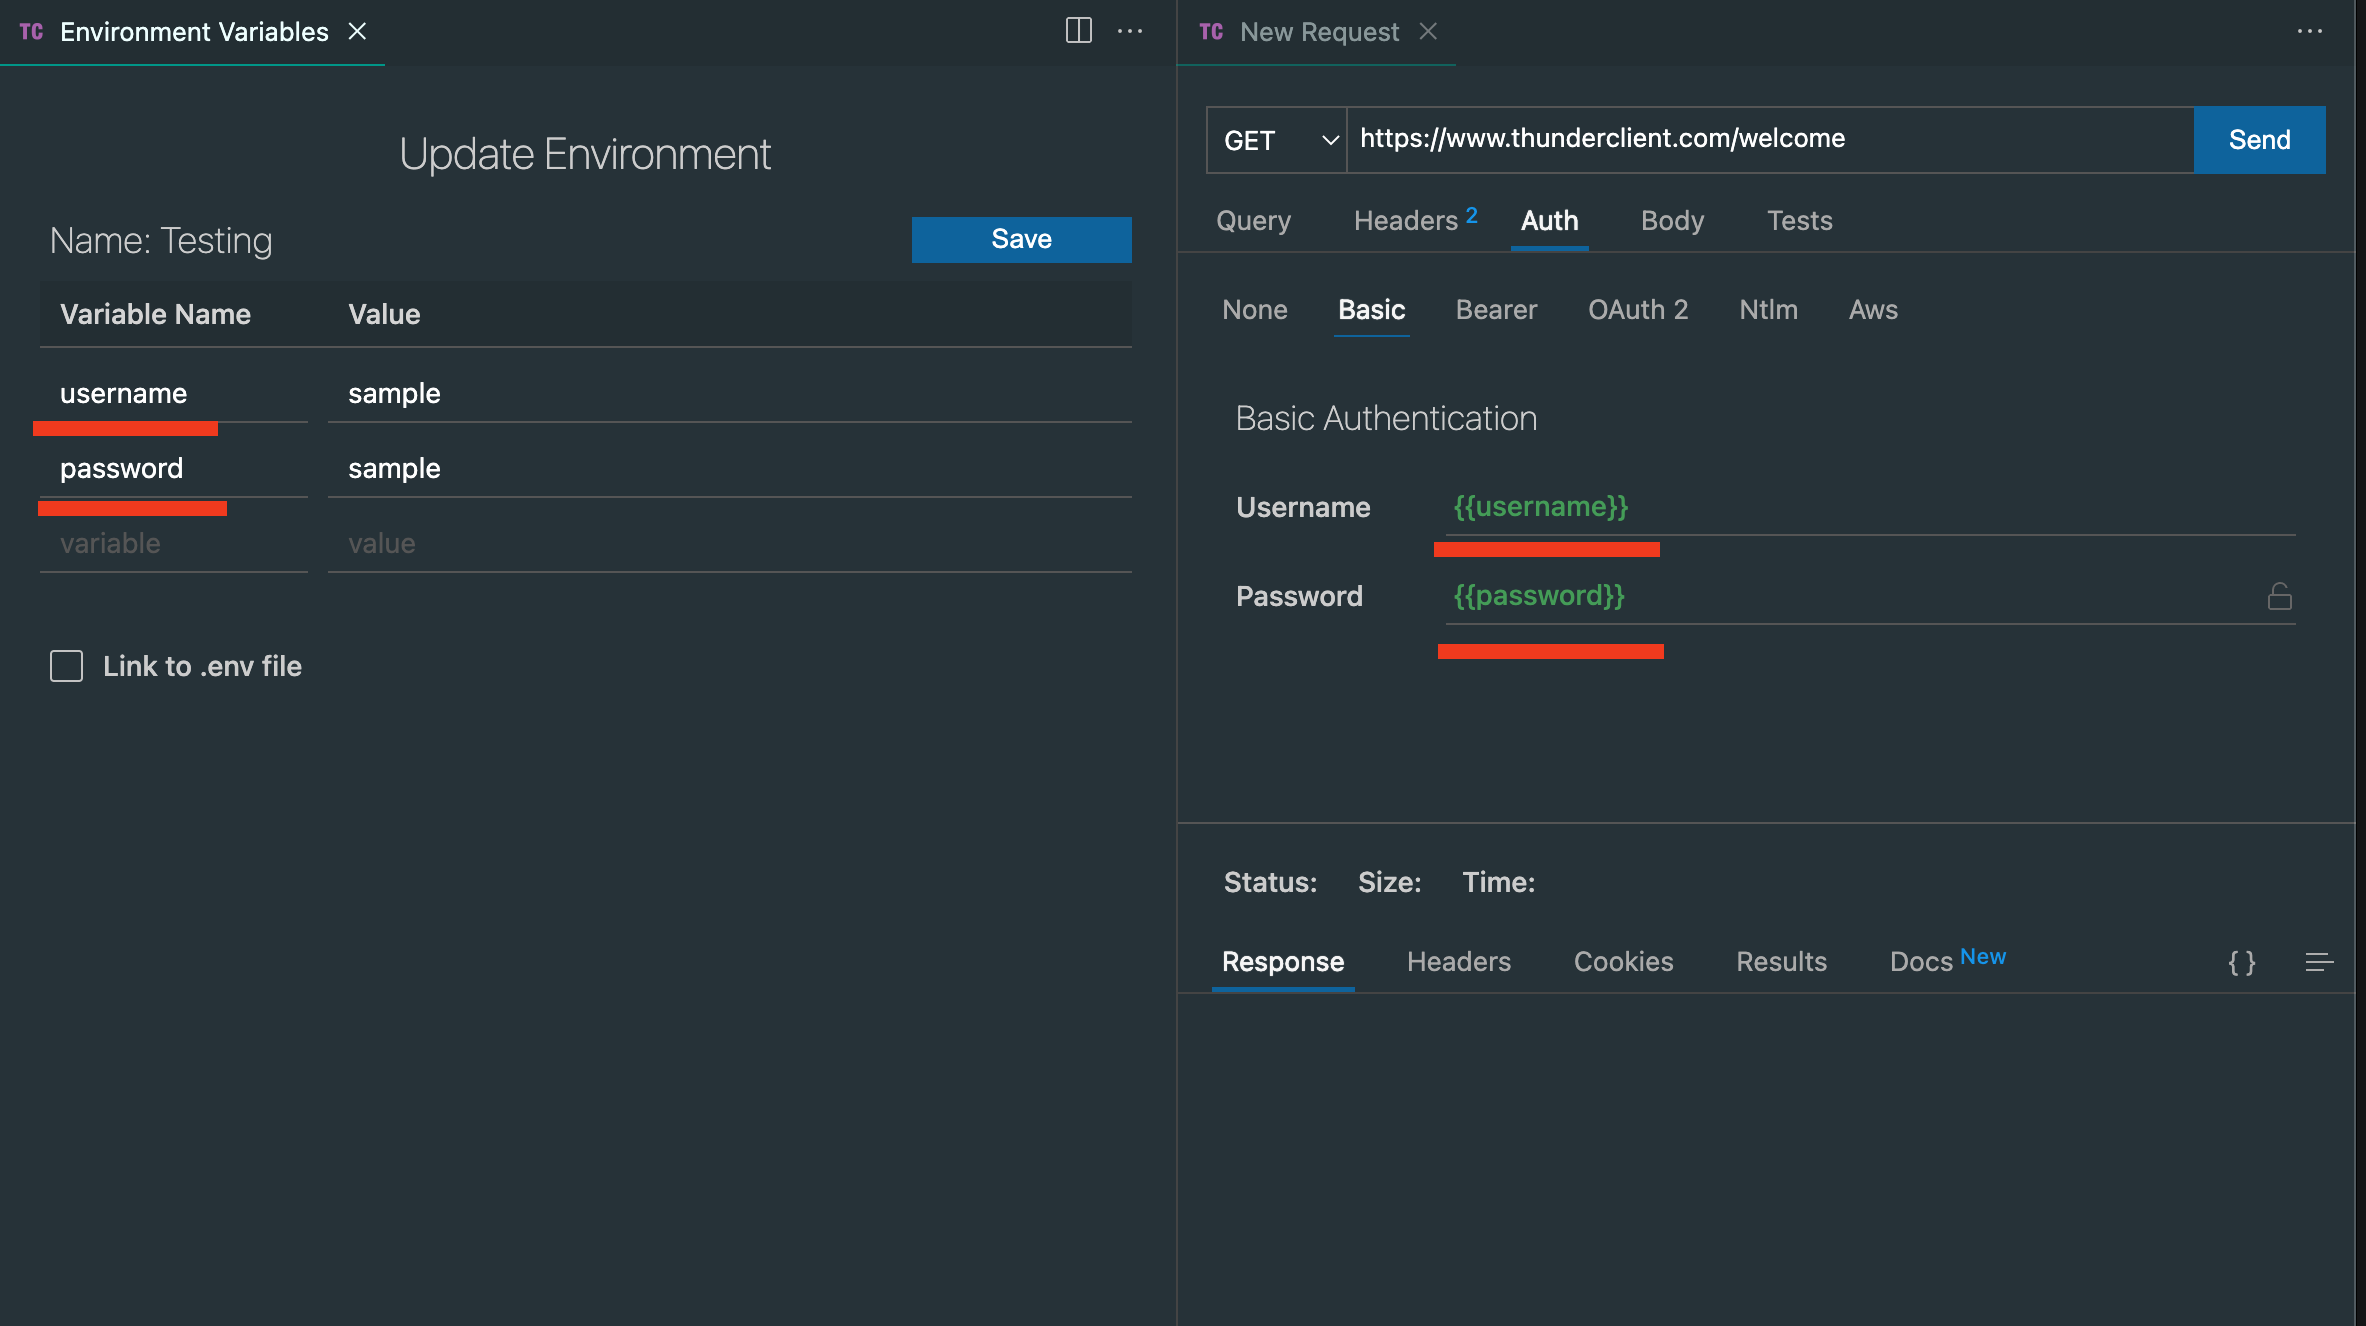Save the Testing environment
Viewport: 2366px width, 1326px height.
1021,239
